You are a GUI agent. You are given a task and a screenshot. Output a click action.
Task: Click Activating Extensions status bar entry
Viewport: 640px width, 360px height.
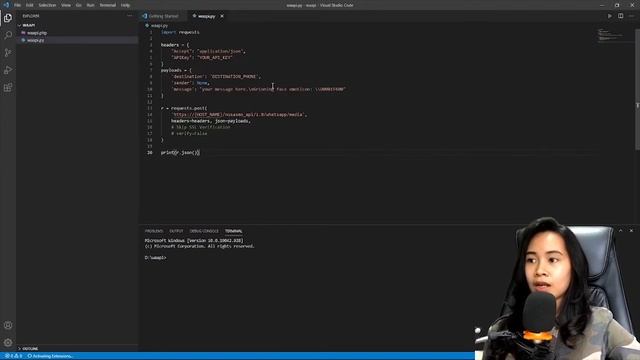(50, 356)
